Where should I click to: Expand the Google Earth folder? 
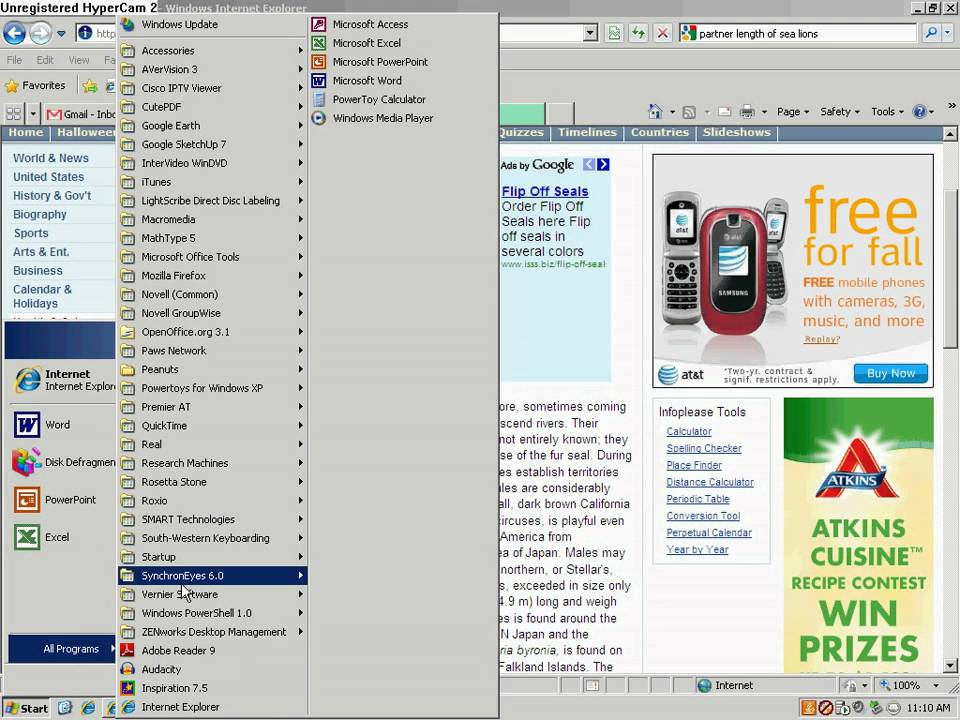pos(212,126)
